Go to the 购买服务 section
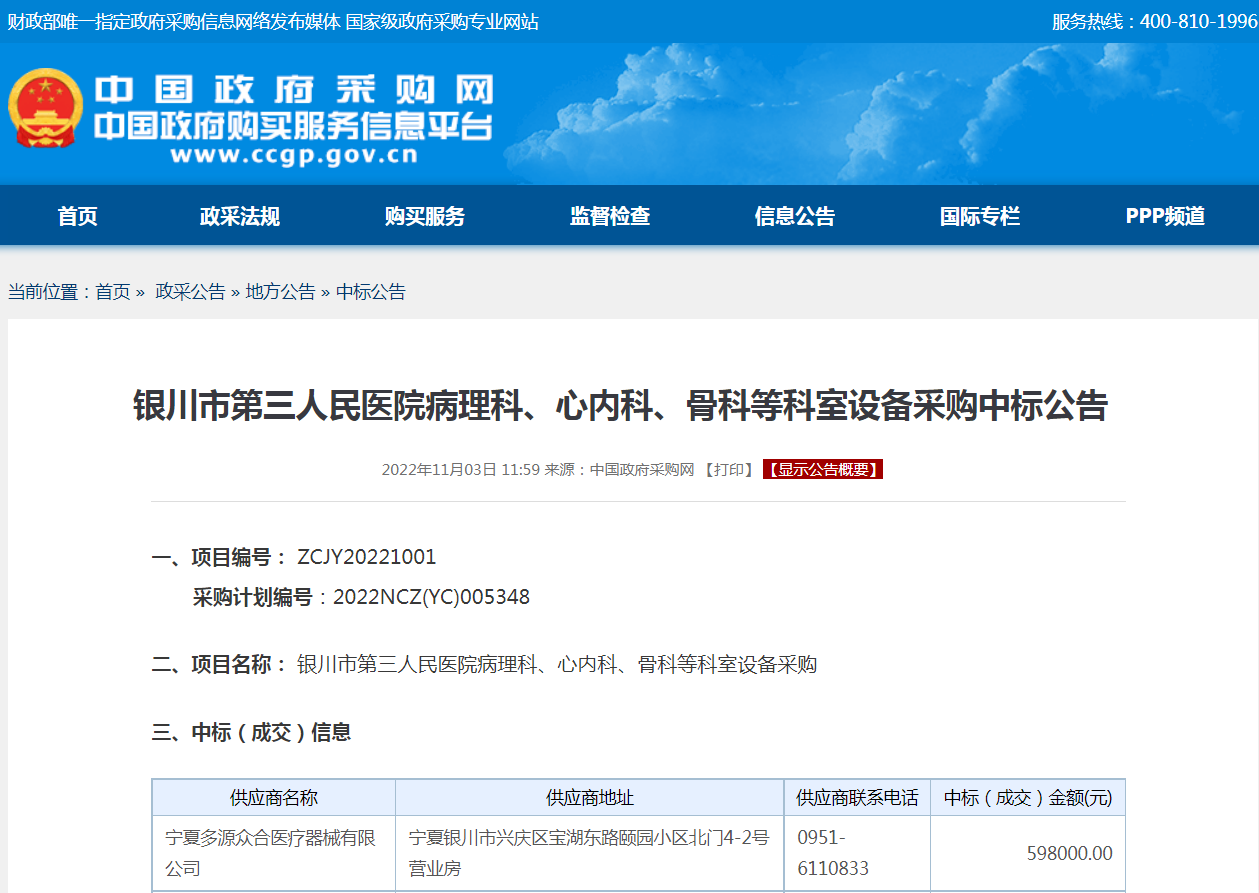Viewport: 1259px width, 893px height. pos(425,216)
